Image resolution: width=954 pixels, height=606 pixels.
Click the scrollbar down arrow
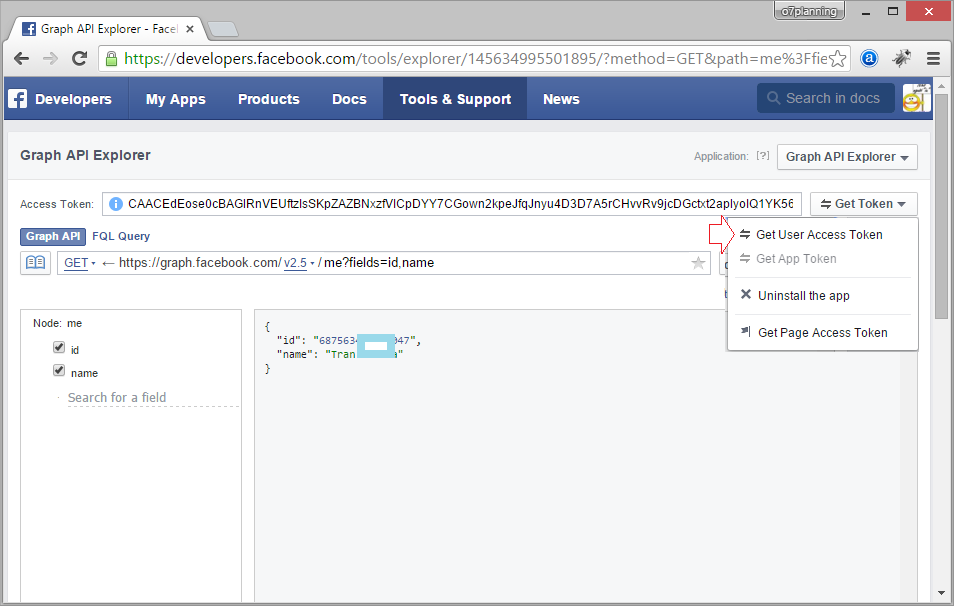941,592
